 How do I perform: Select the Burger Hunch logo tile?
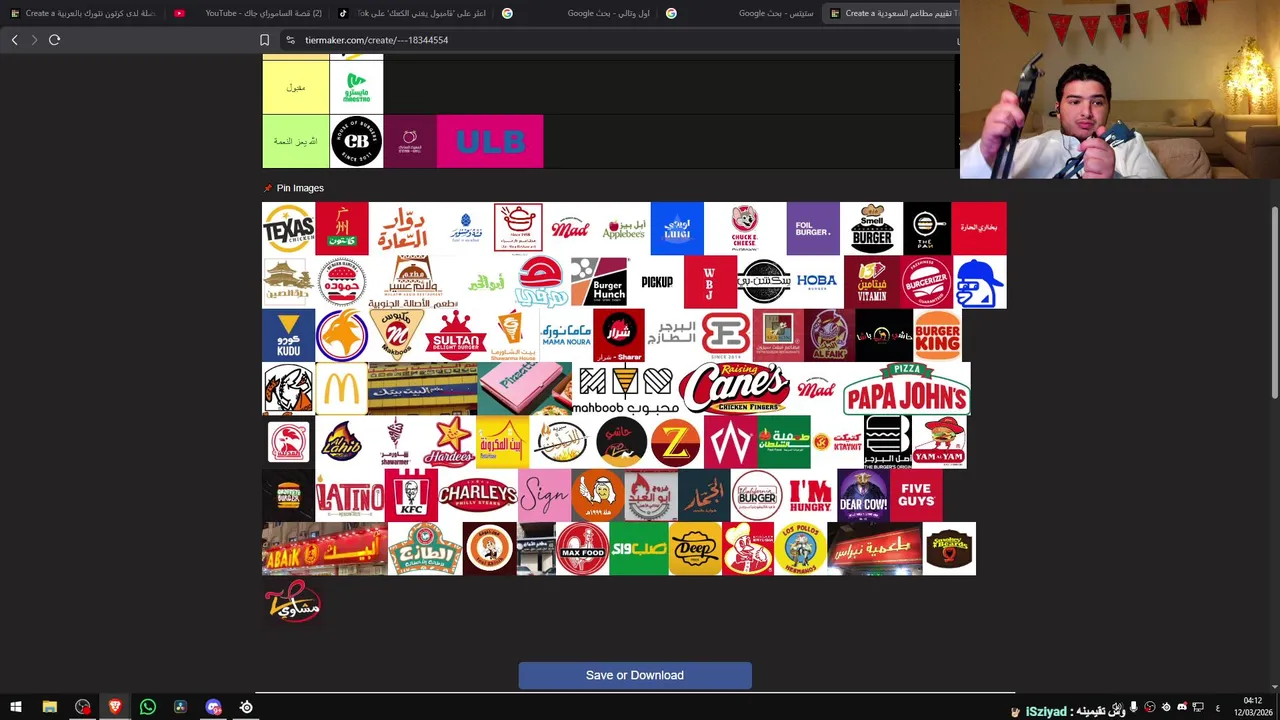click(599, 282)
